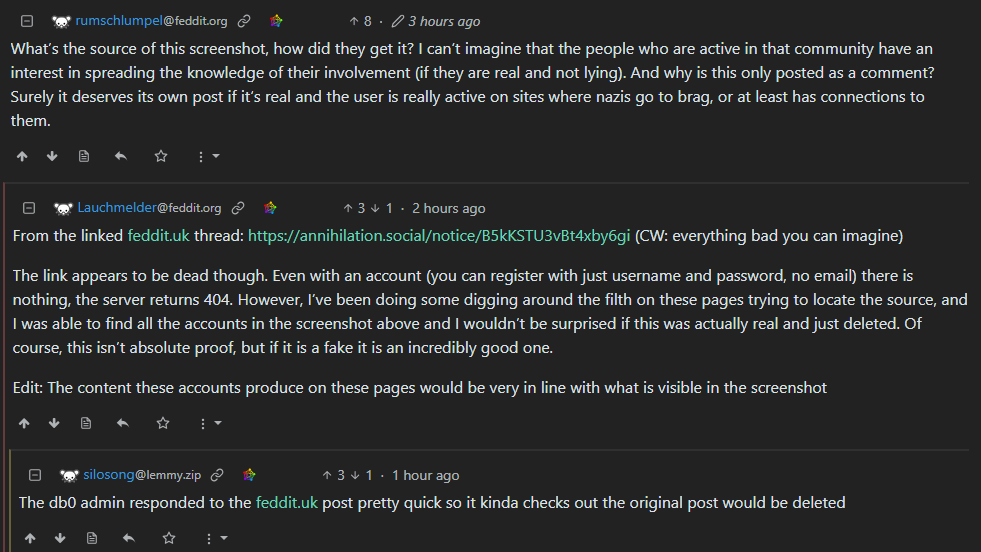Reply to Lauchmelder's comment

pyautogui.click(x=122, y=423)
